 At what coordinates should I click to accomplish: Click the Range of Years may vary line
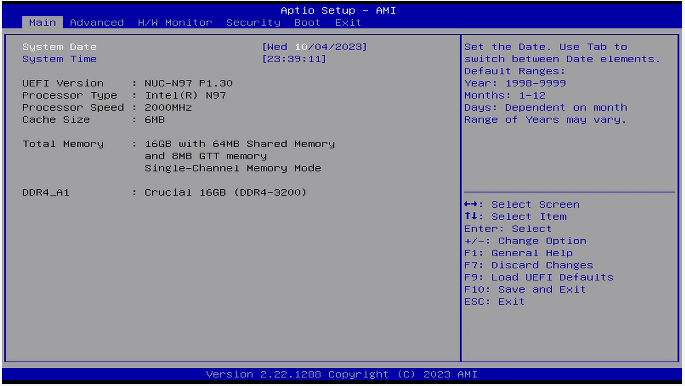pyautogui.click(x=545, y=120)
